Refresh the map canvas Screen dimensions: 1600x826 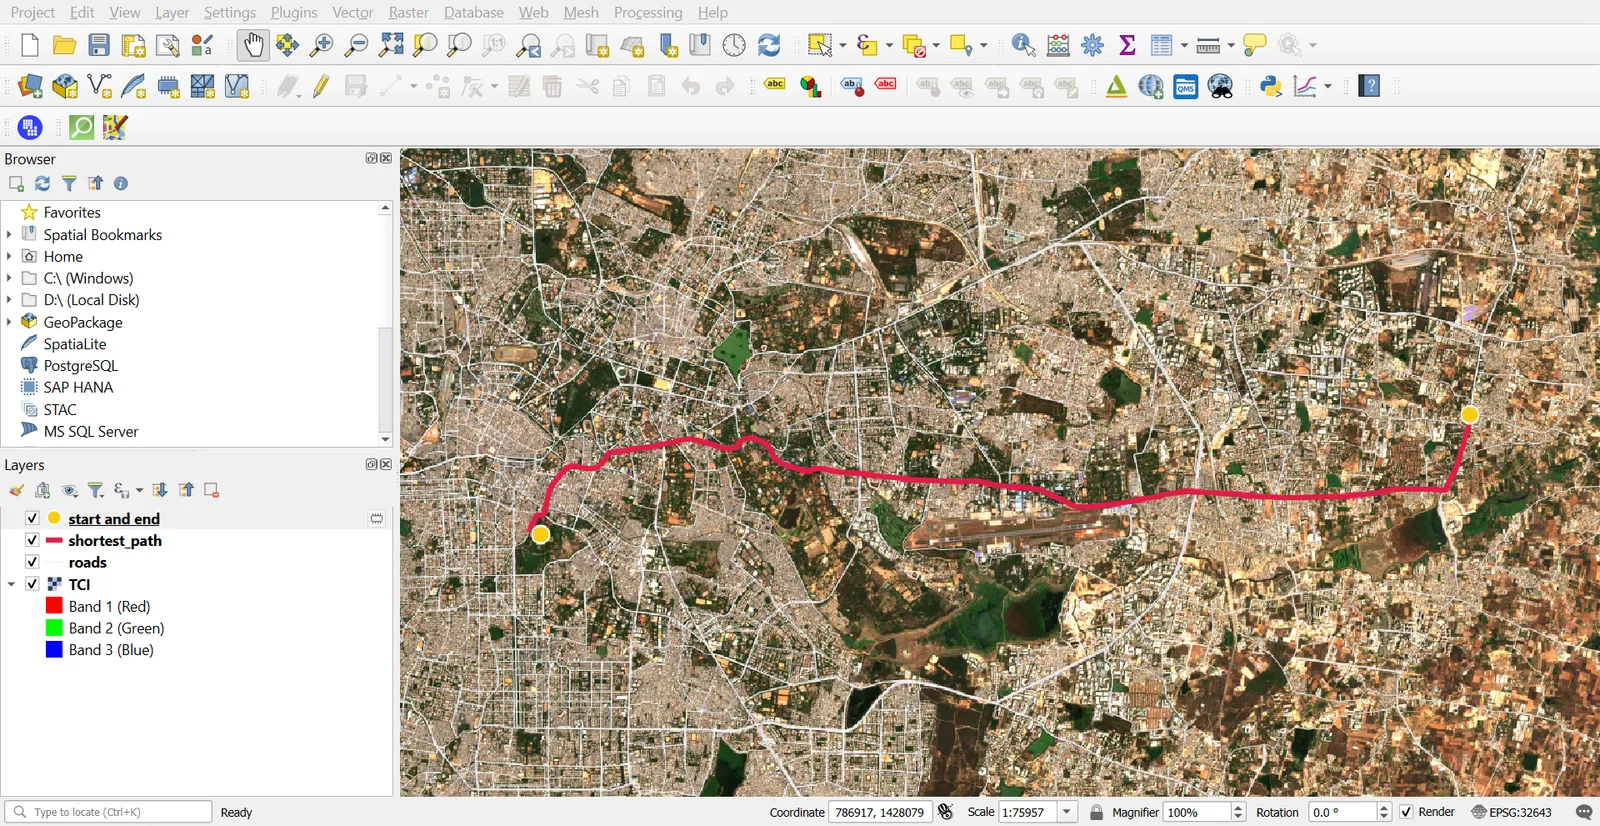768,45
